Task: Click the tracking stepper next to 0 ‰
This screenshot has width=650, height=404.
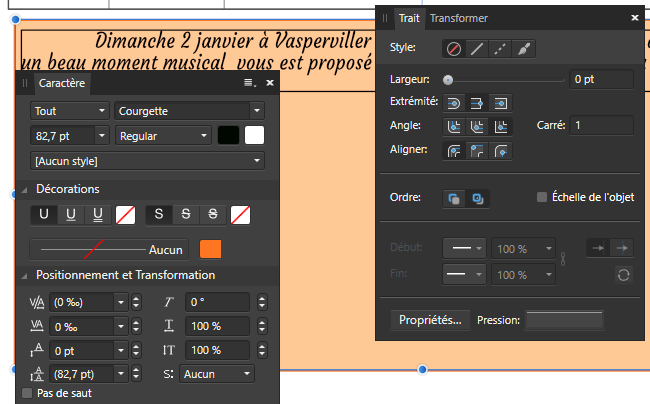Action: coord(136,327)
